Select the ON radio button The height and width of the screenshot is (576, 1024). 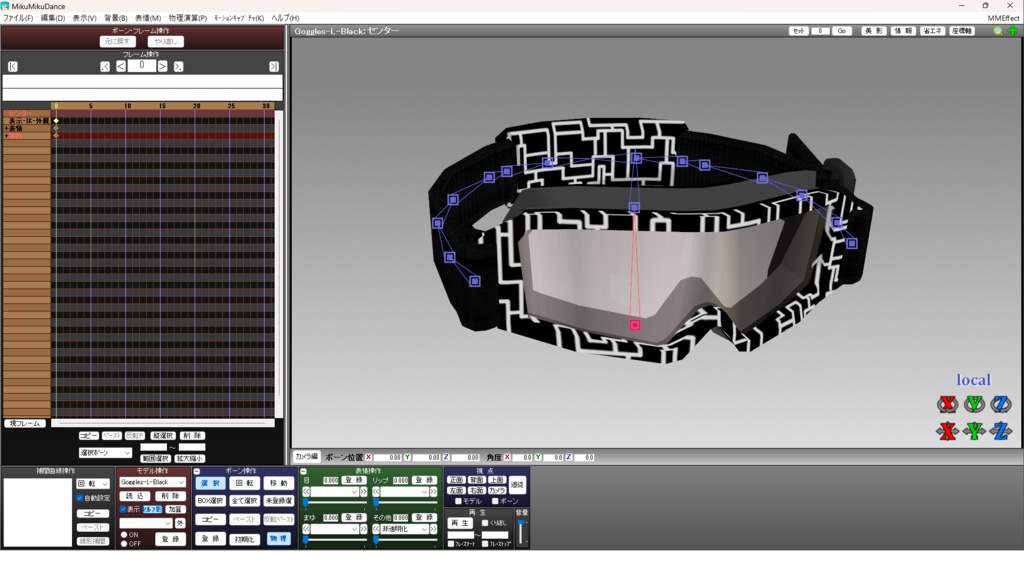click(x=124, y=535)
